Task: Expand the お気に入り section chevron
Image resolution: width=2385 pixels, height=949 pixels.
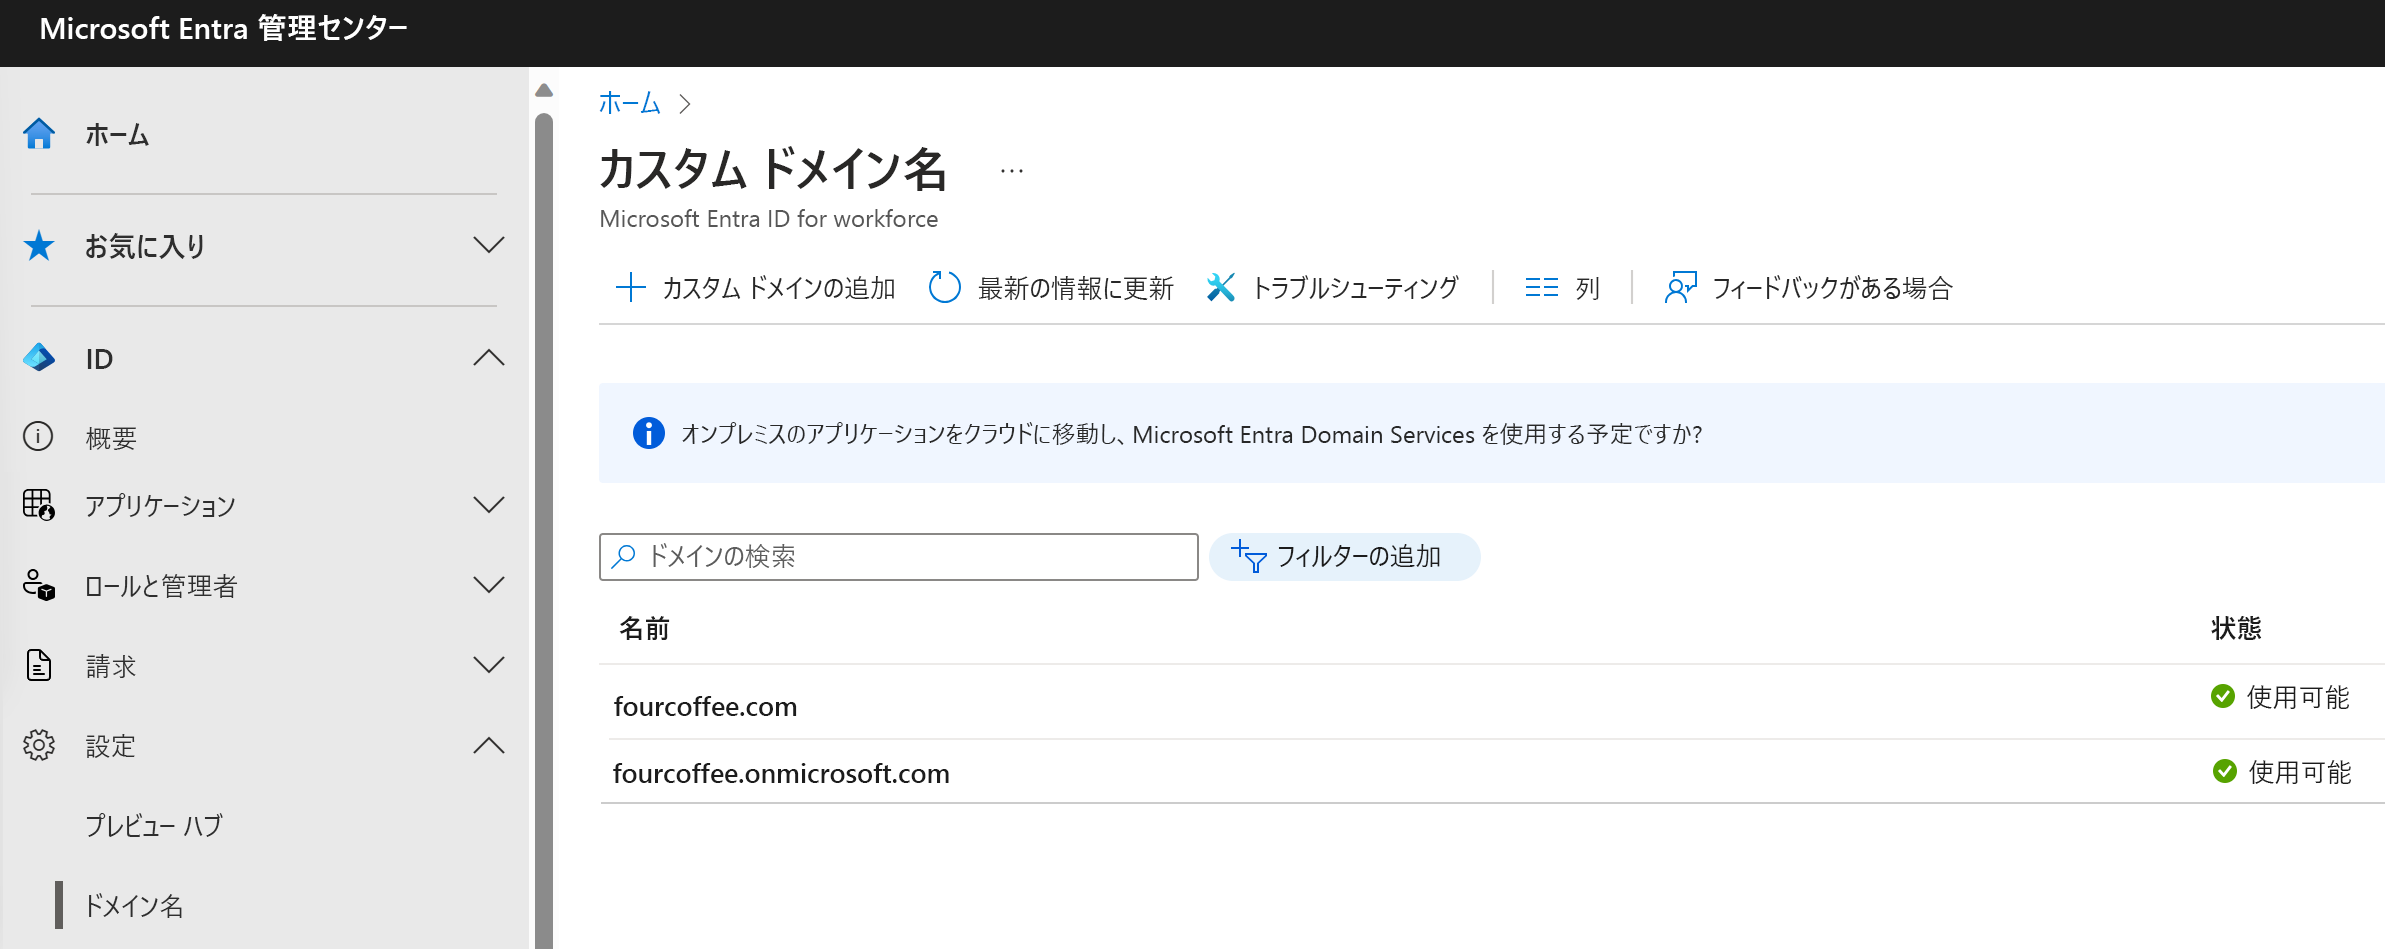Action: pyautogui.click(x=488, y=245)
